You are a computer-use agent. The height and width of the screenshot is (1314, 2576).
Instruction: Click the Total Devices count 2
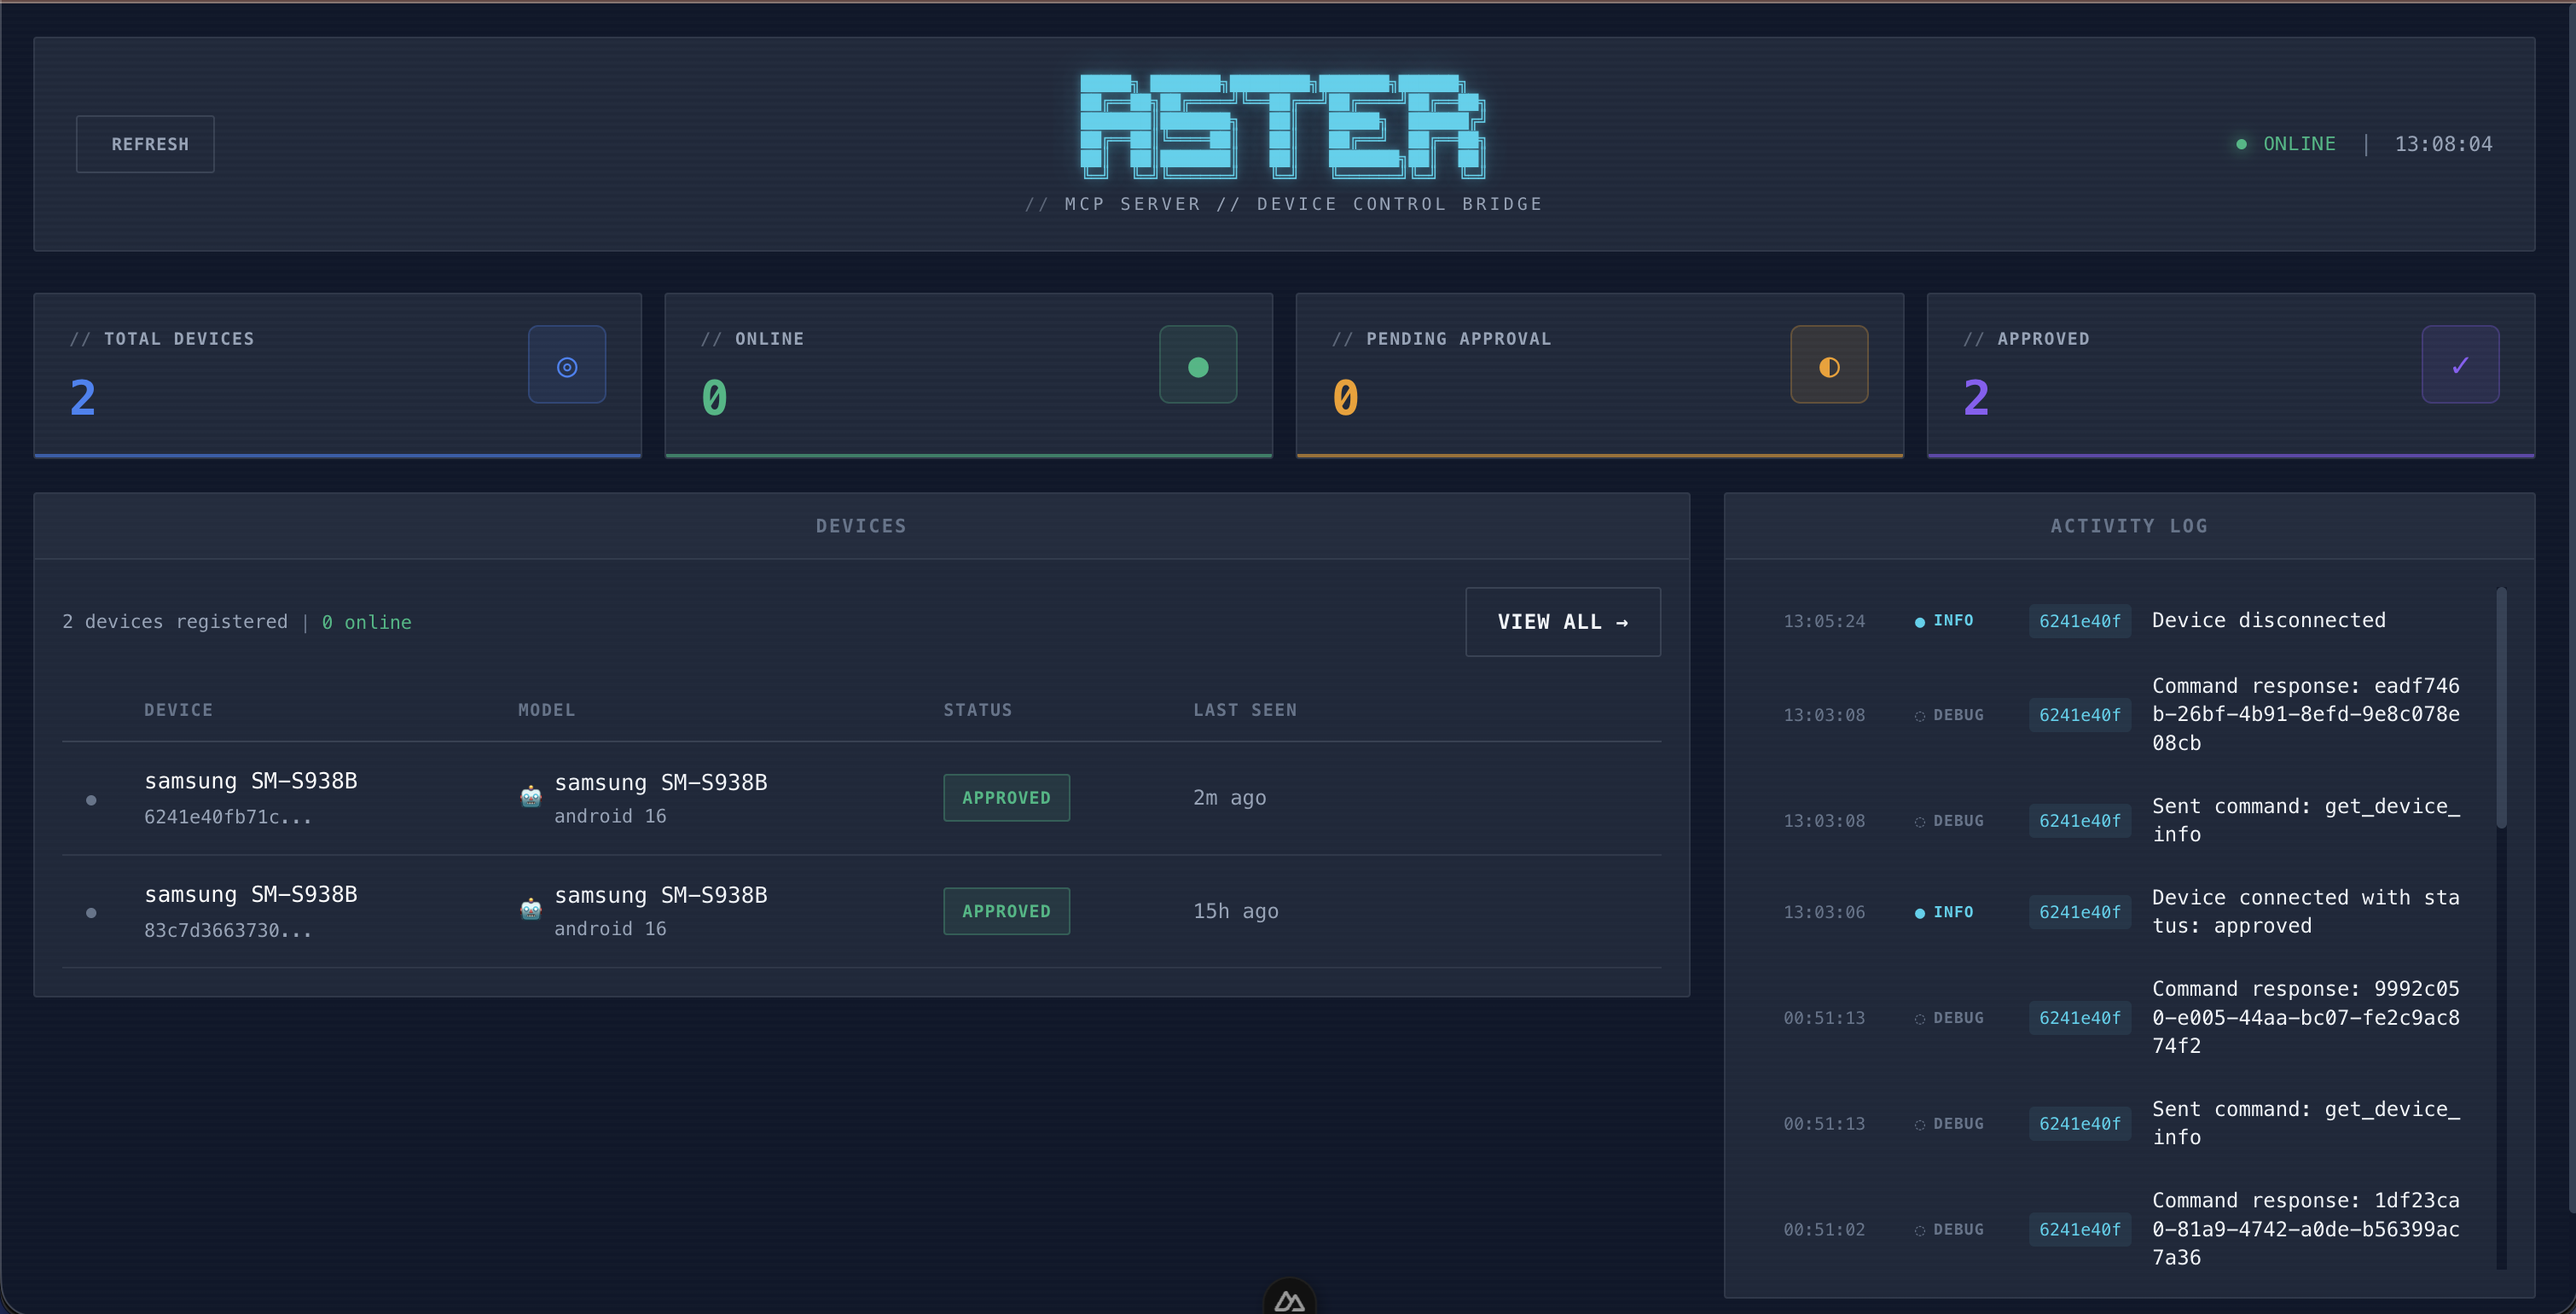83,398
